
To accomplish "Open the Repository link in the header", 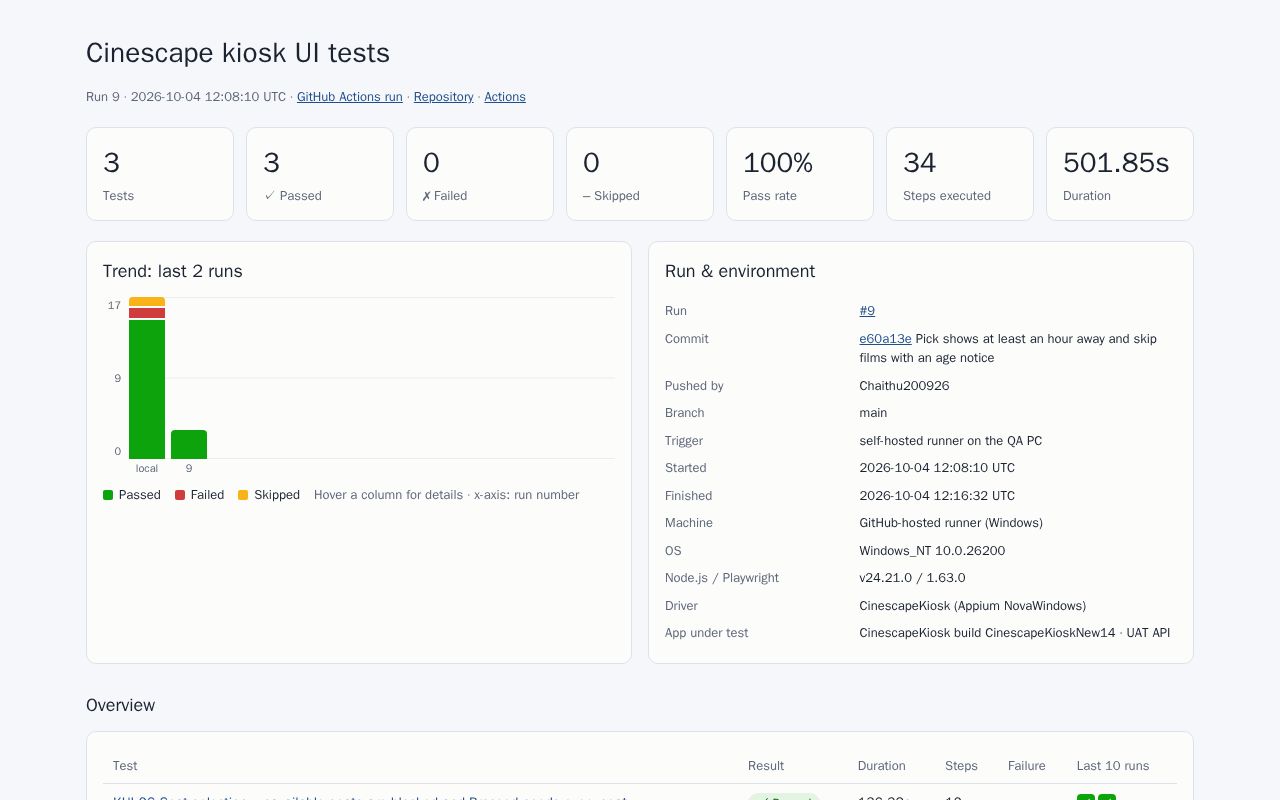I will [x=444, y=97].
